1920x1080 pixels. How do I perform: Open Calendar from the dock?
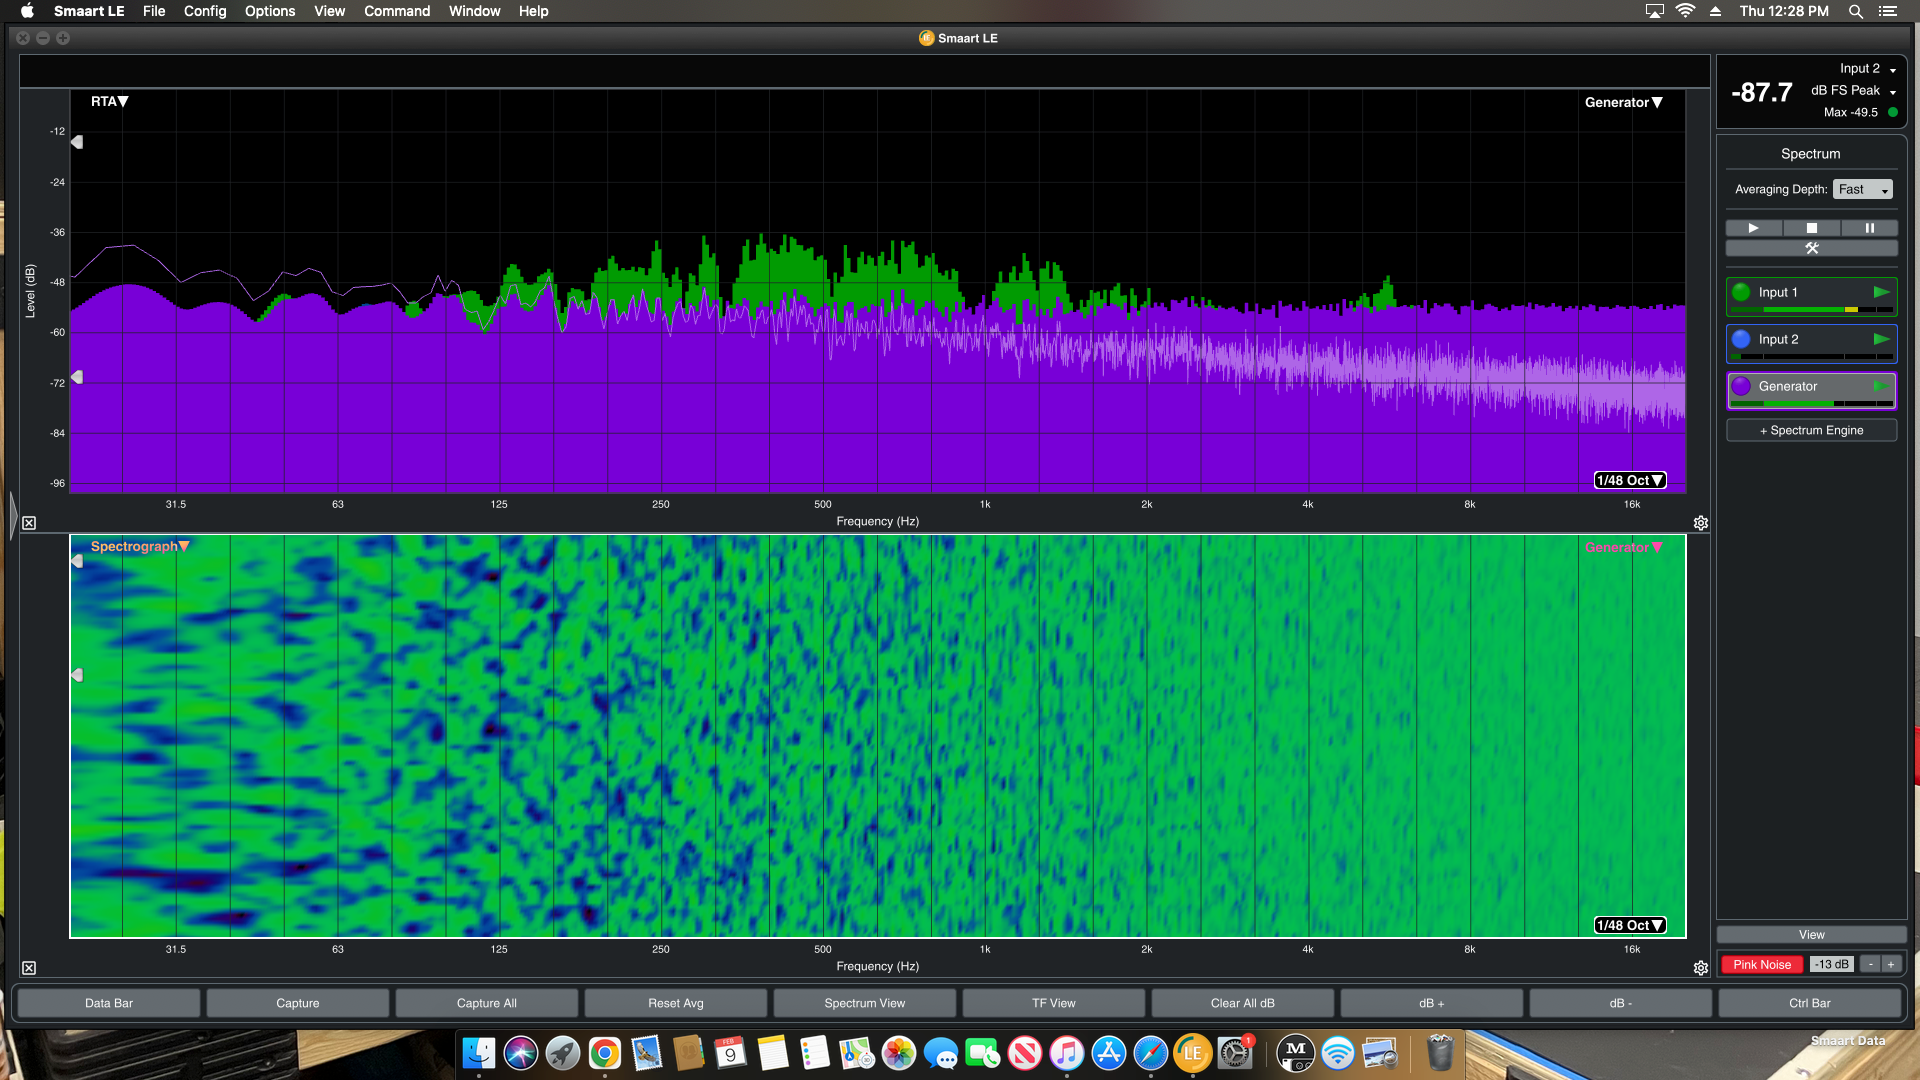coord(730,1053)
